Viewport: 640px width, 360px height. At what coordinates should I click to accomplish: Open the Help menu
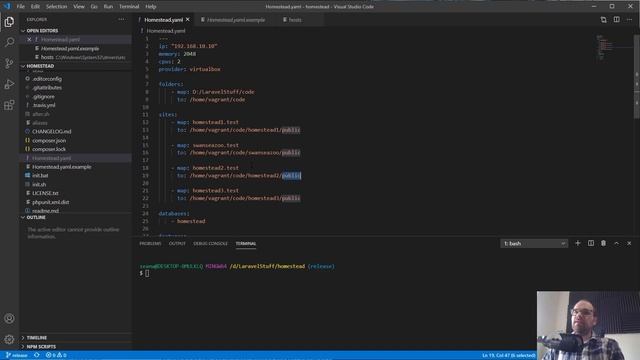(x=151, y=7)
